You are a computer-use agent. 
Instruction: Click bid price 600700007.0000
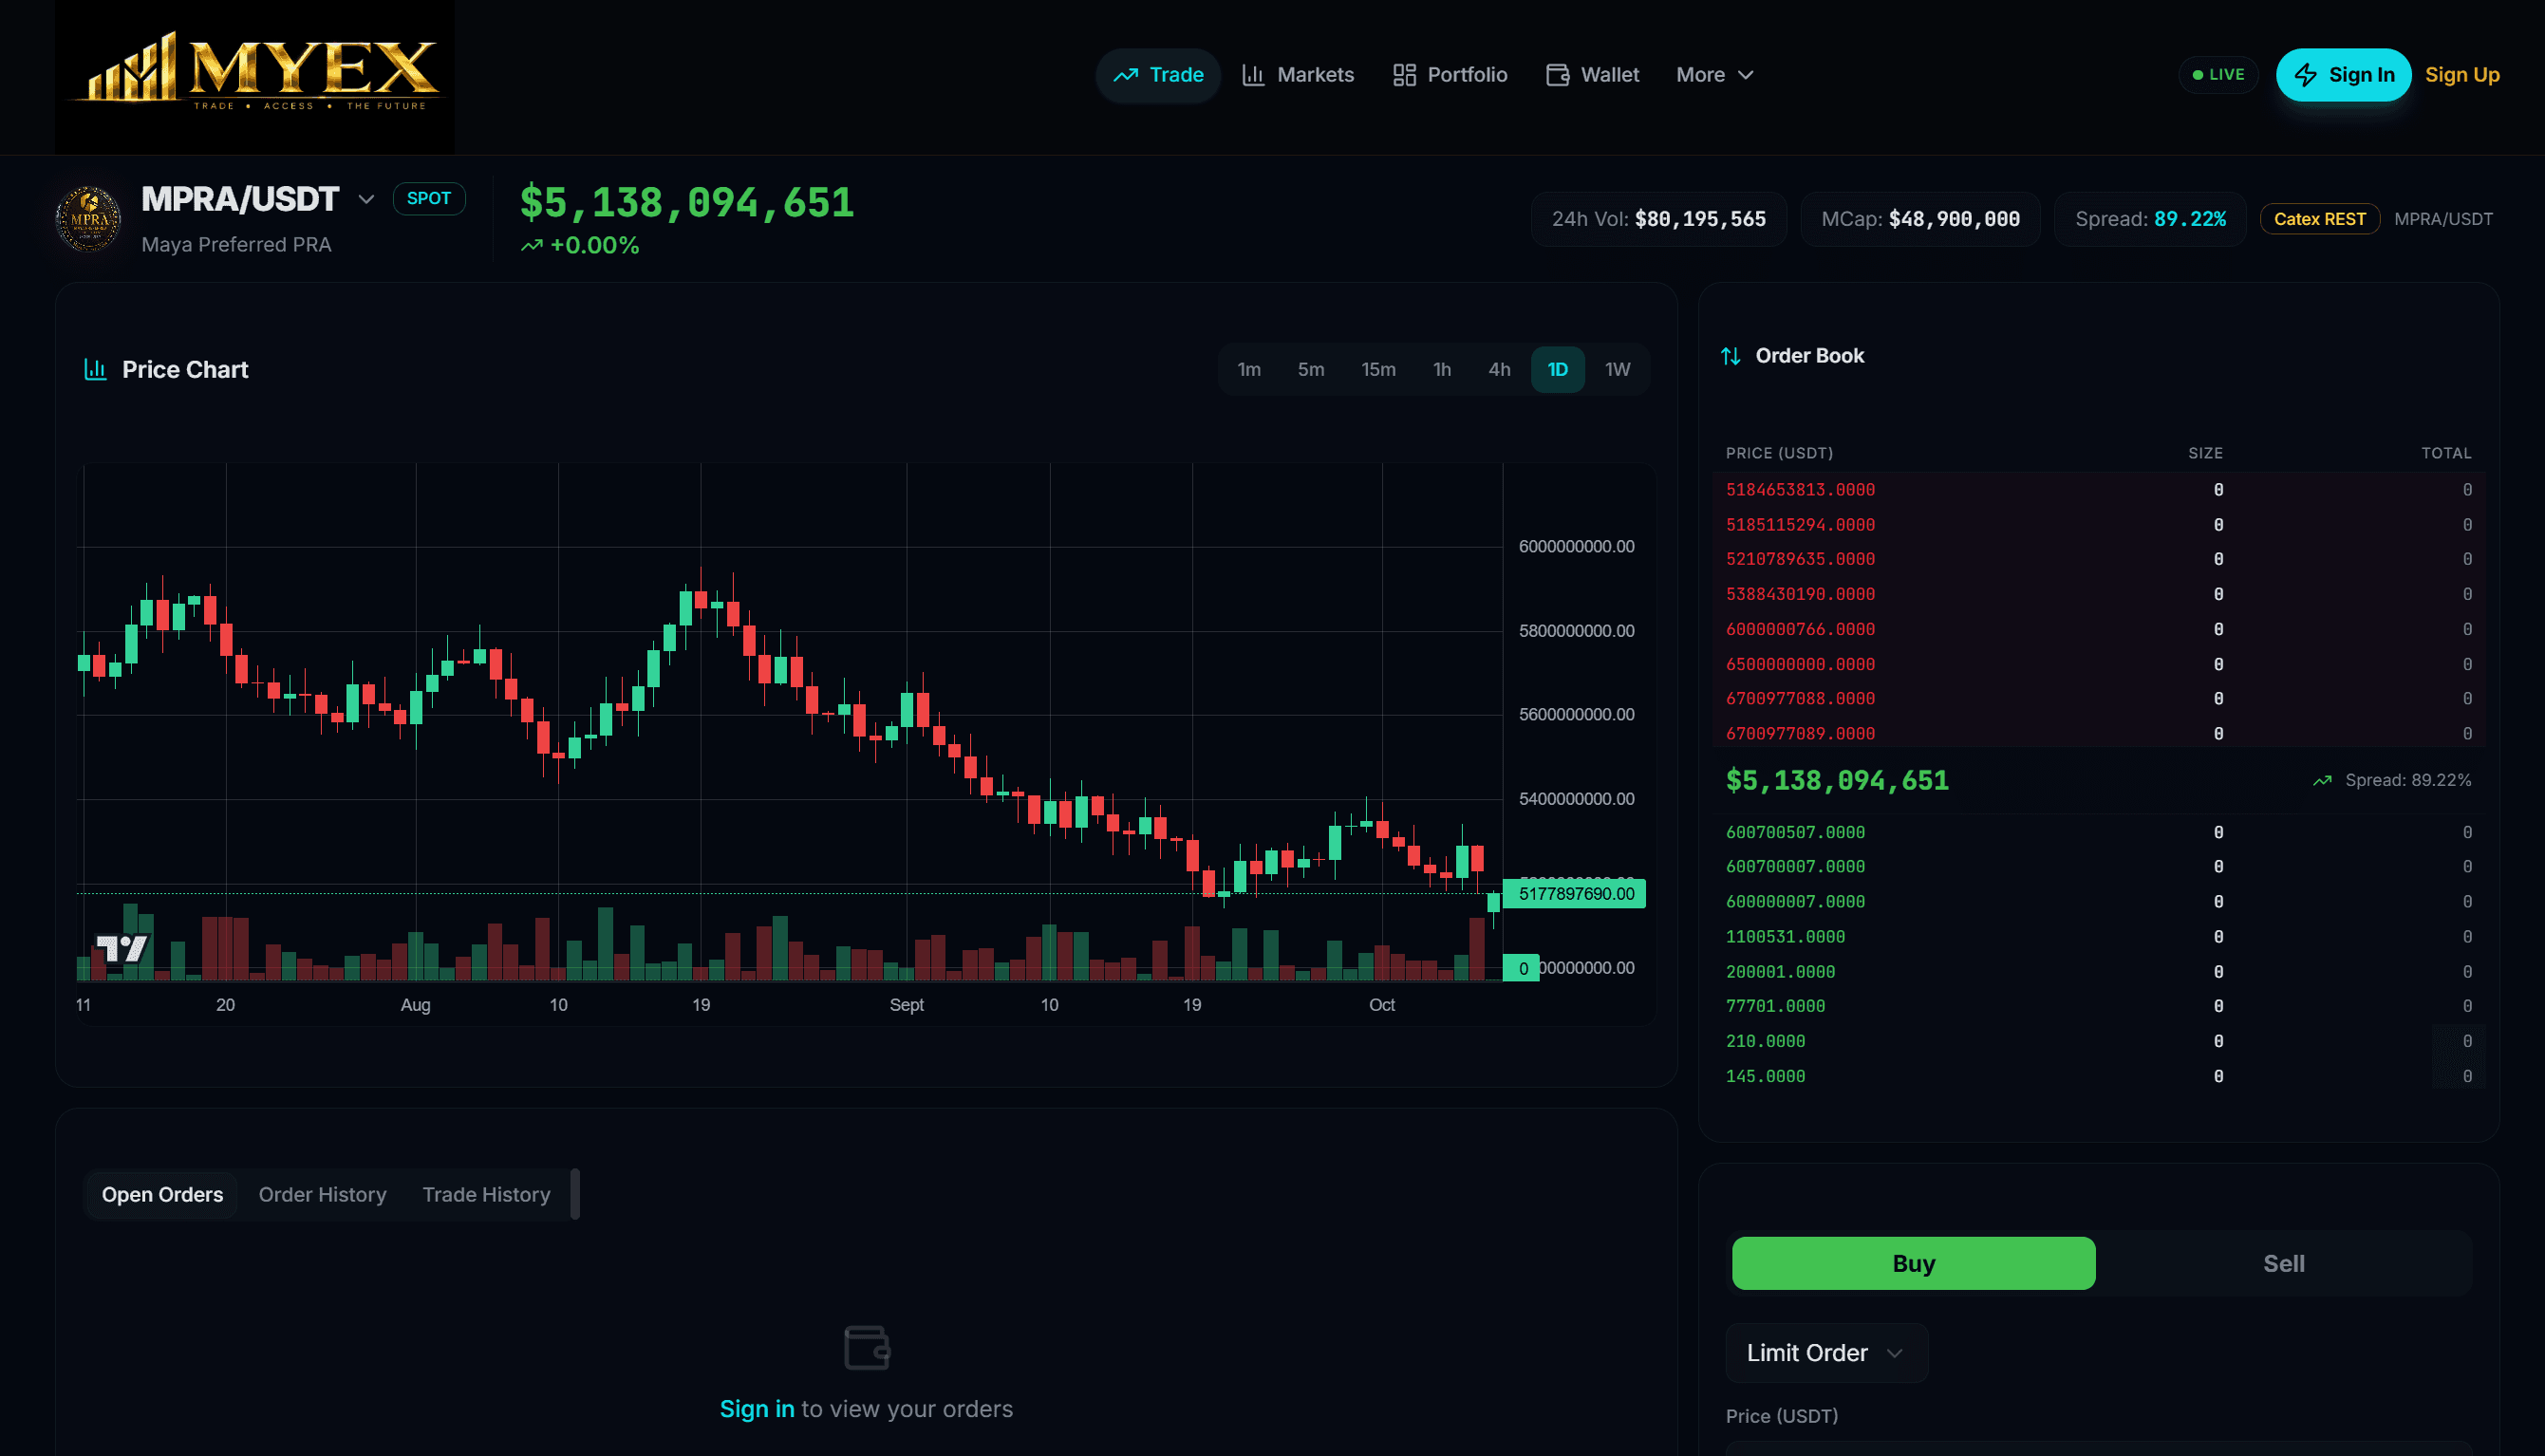pyautogui.click(x=1795, y=866)
